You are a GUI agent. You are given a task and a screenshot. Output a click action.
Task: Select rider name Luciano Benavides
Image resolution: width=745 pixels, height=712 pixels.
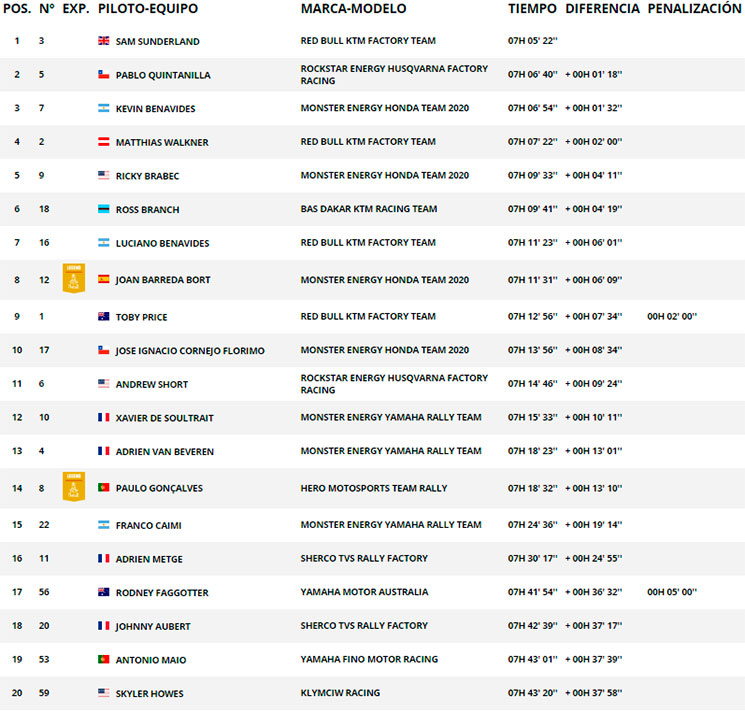click(162, 244)
